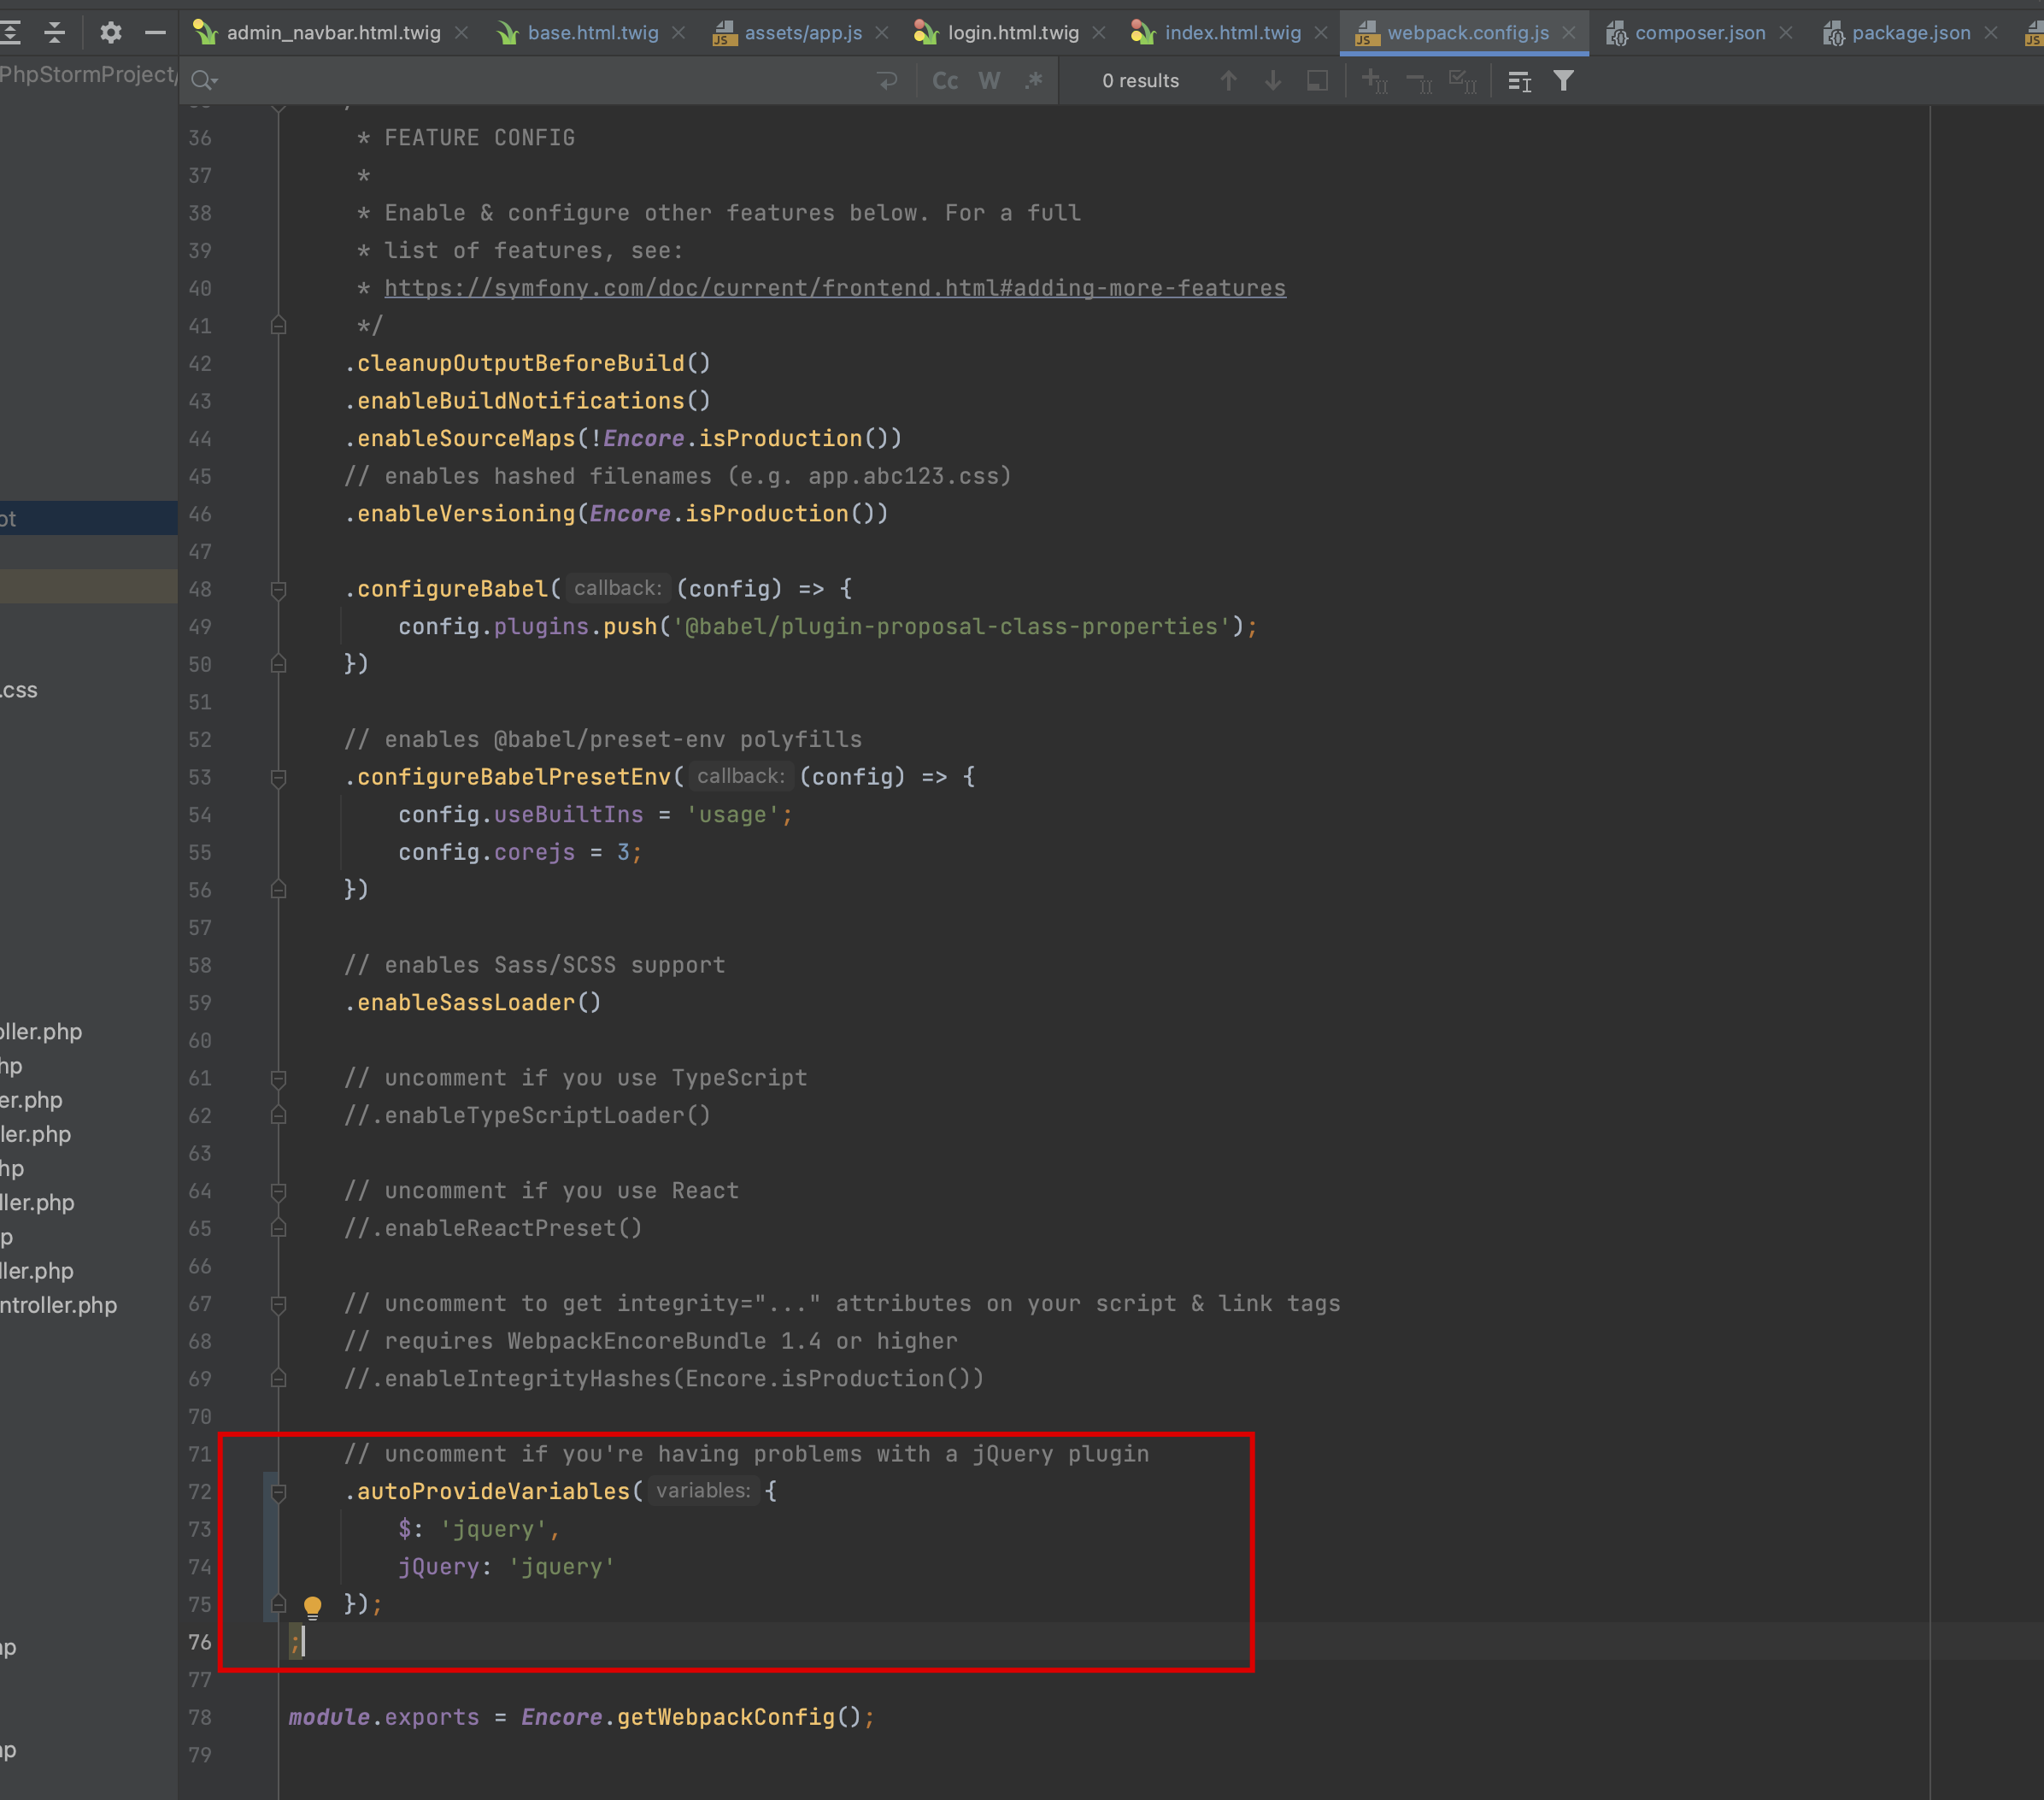This screenshot has width=2044, height=1800.
Task: Click on .enableBuildNotifications() call
Action: [528, 401]
